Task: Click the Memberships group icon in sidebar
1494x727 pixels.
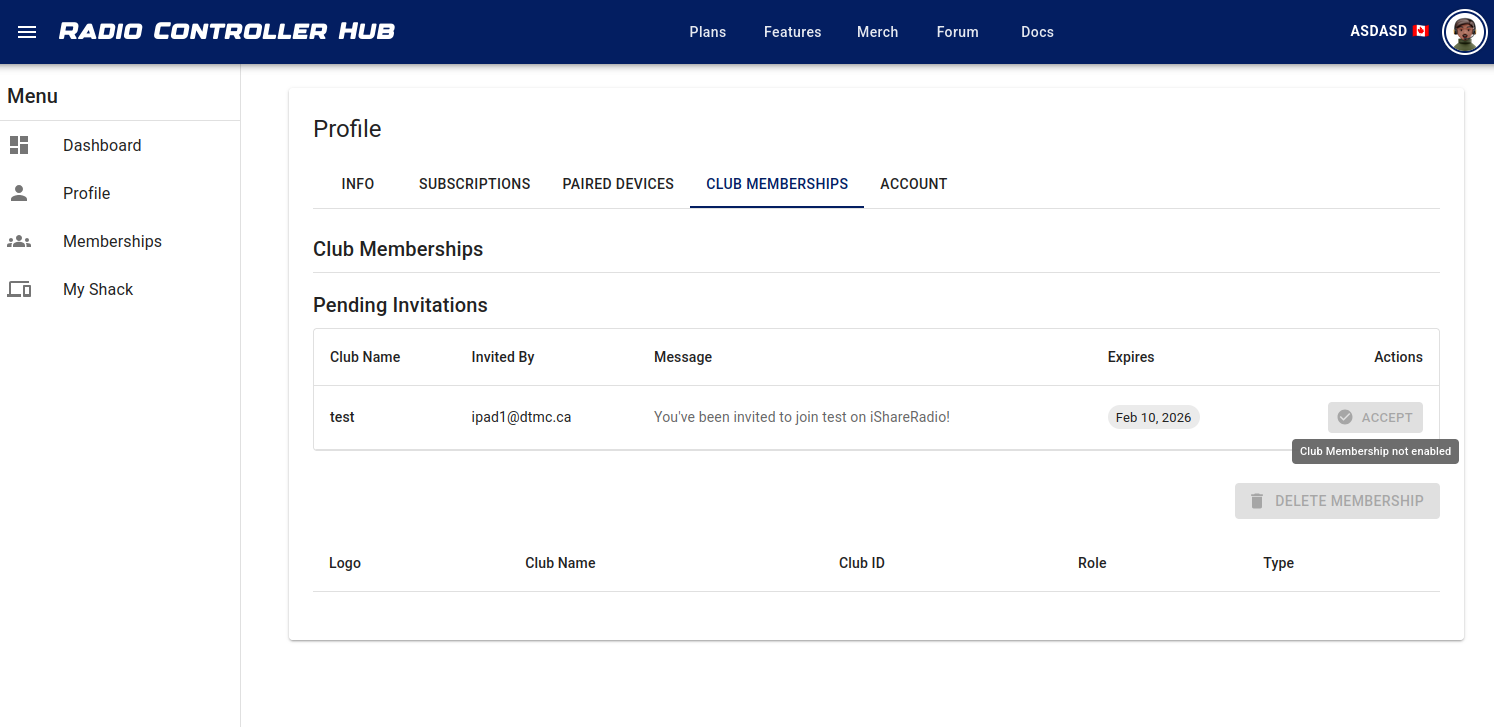Action: pyautogui.click(x=19, y=241)
